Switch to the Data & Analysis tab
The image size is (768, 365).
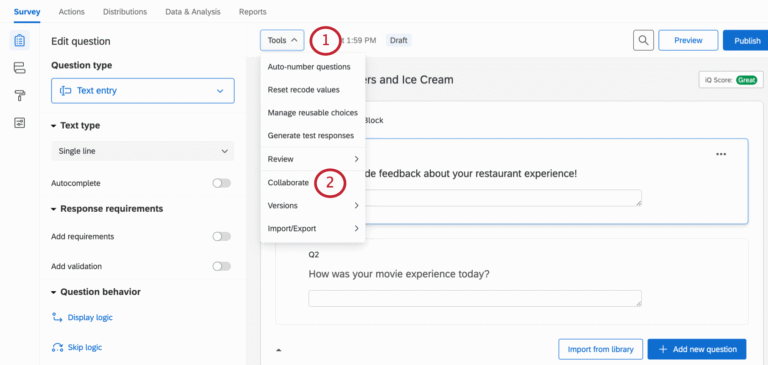[x=193, y=12]
